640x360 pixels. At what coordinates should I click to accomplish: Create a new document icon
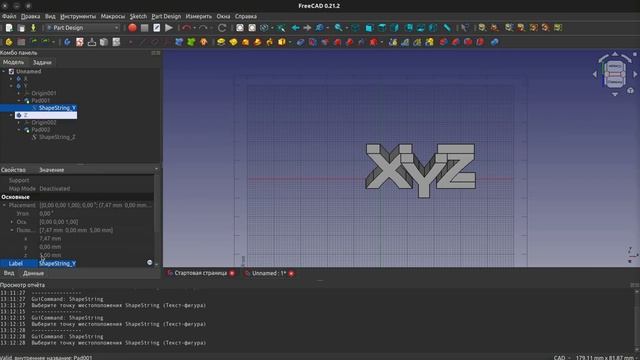click(9, 28)
